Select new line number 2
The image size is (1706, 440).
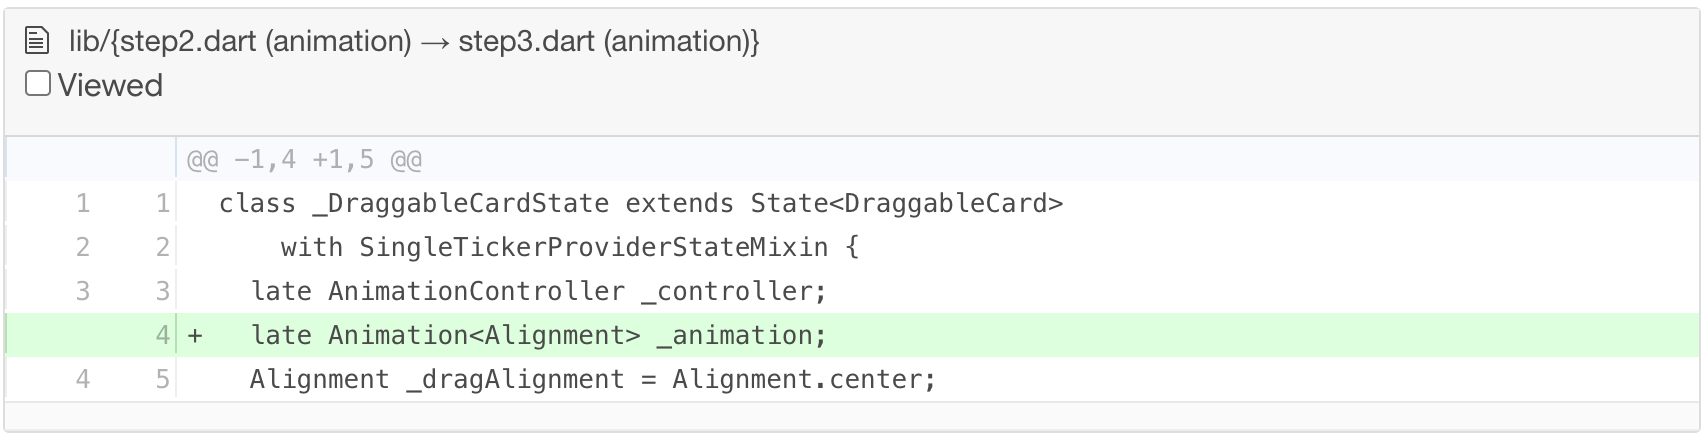pyautogui.click(x=162, y=247)
